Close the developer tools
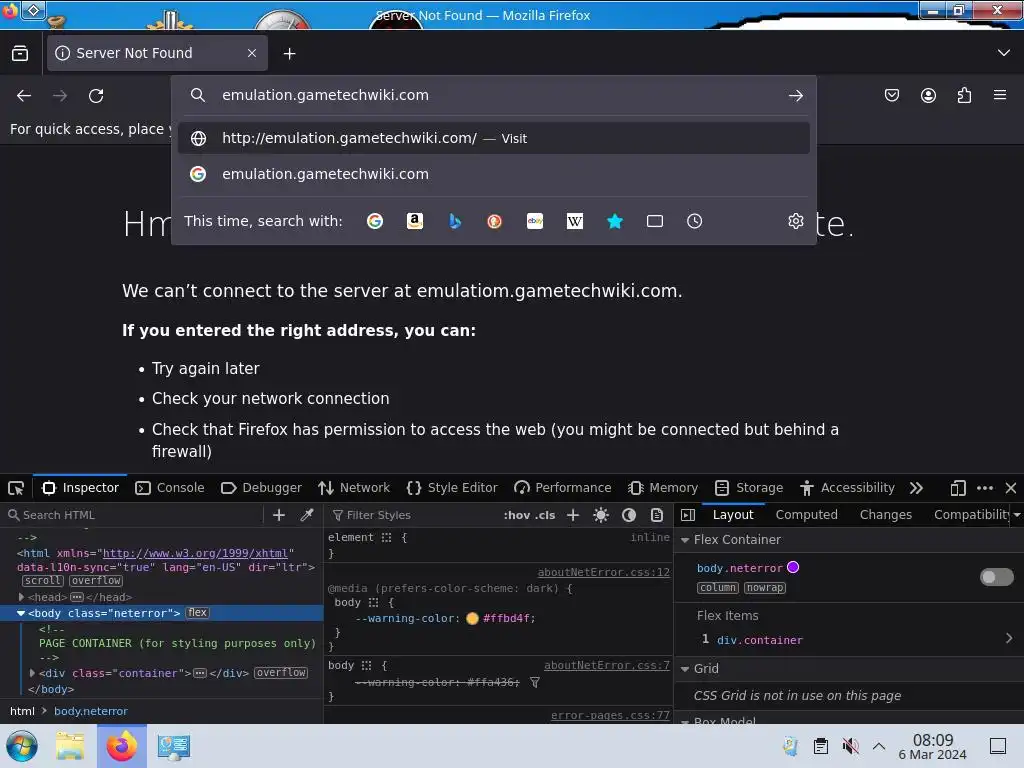1024x768 pixels. pos(1011,488)
